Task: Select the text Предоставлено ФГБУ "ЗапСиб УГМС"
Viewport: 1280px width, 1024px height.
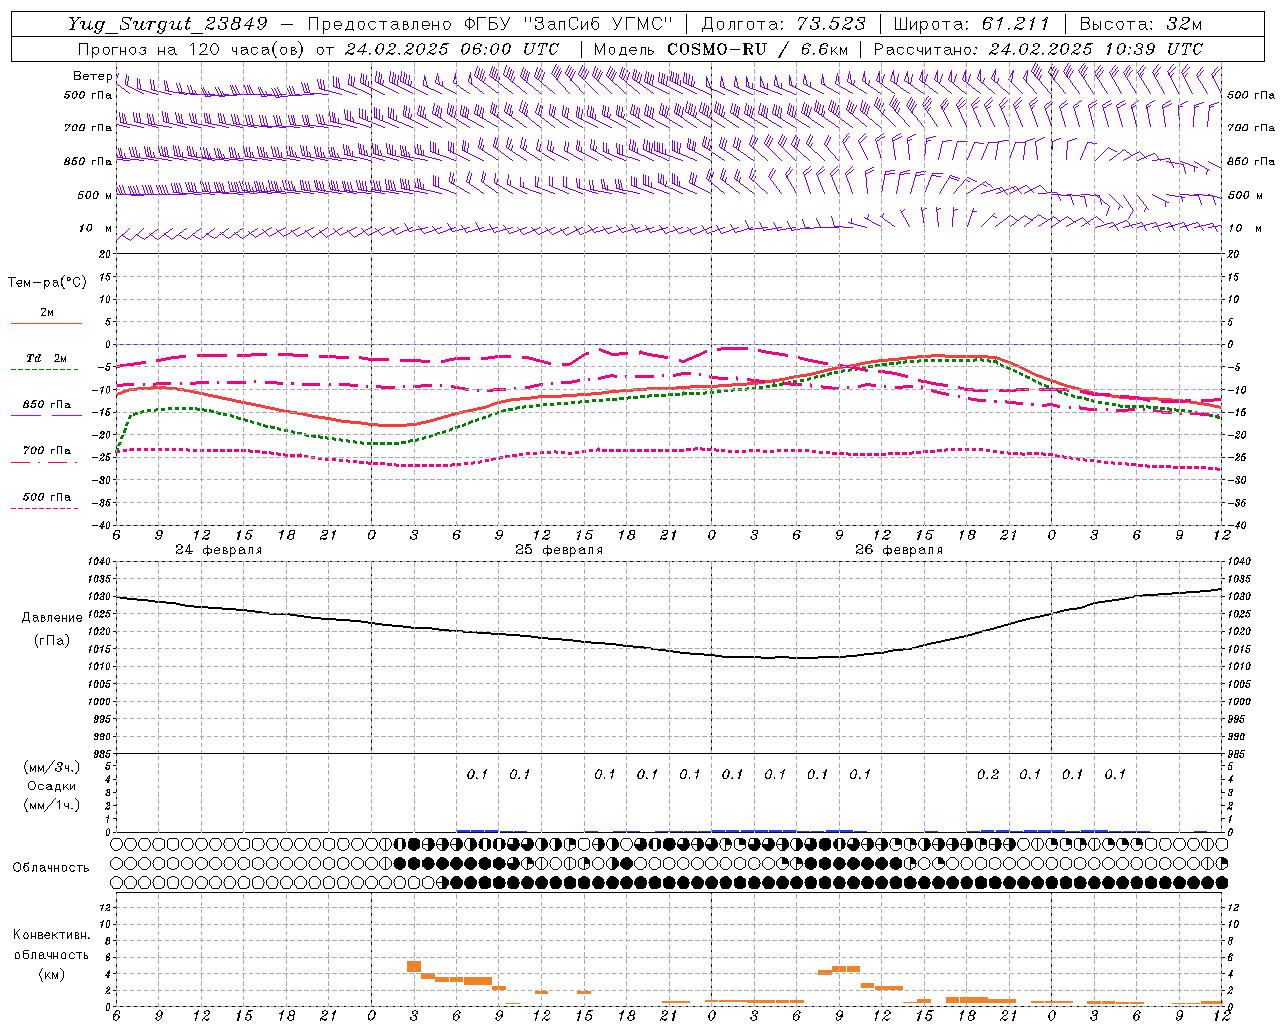Action: pyautogui.click(x=489, y=24)
